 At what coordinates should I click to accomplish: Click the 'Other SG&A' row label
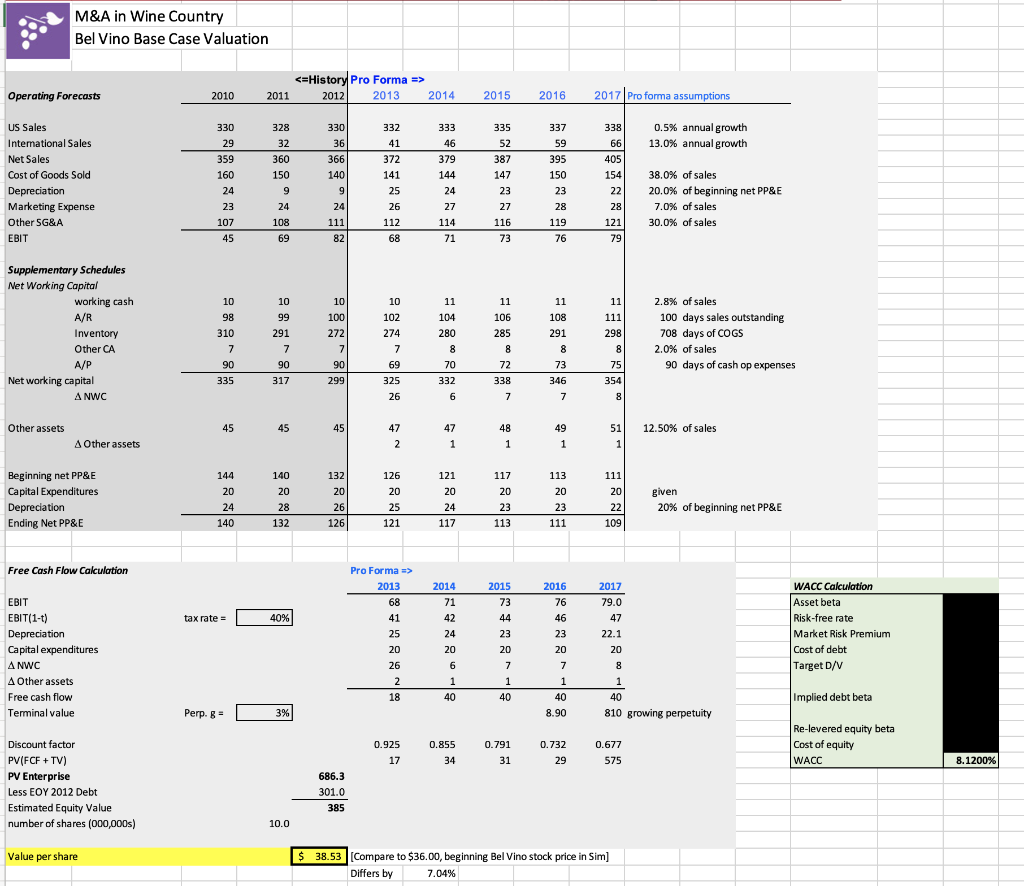tap(35, 223)
